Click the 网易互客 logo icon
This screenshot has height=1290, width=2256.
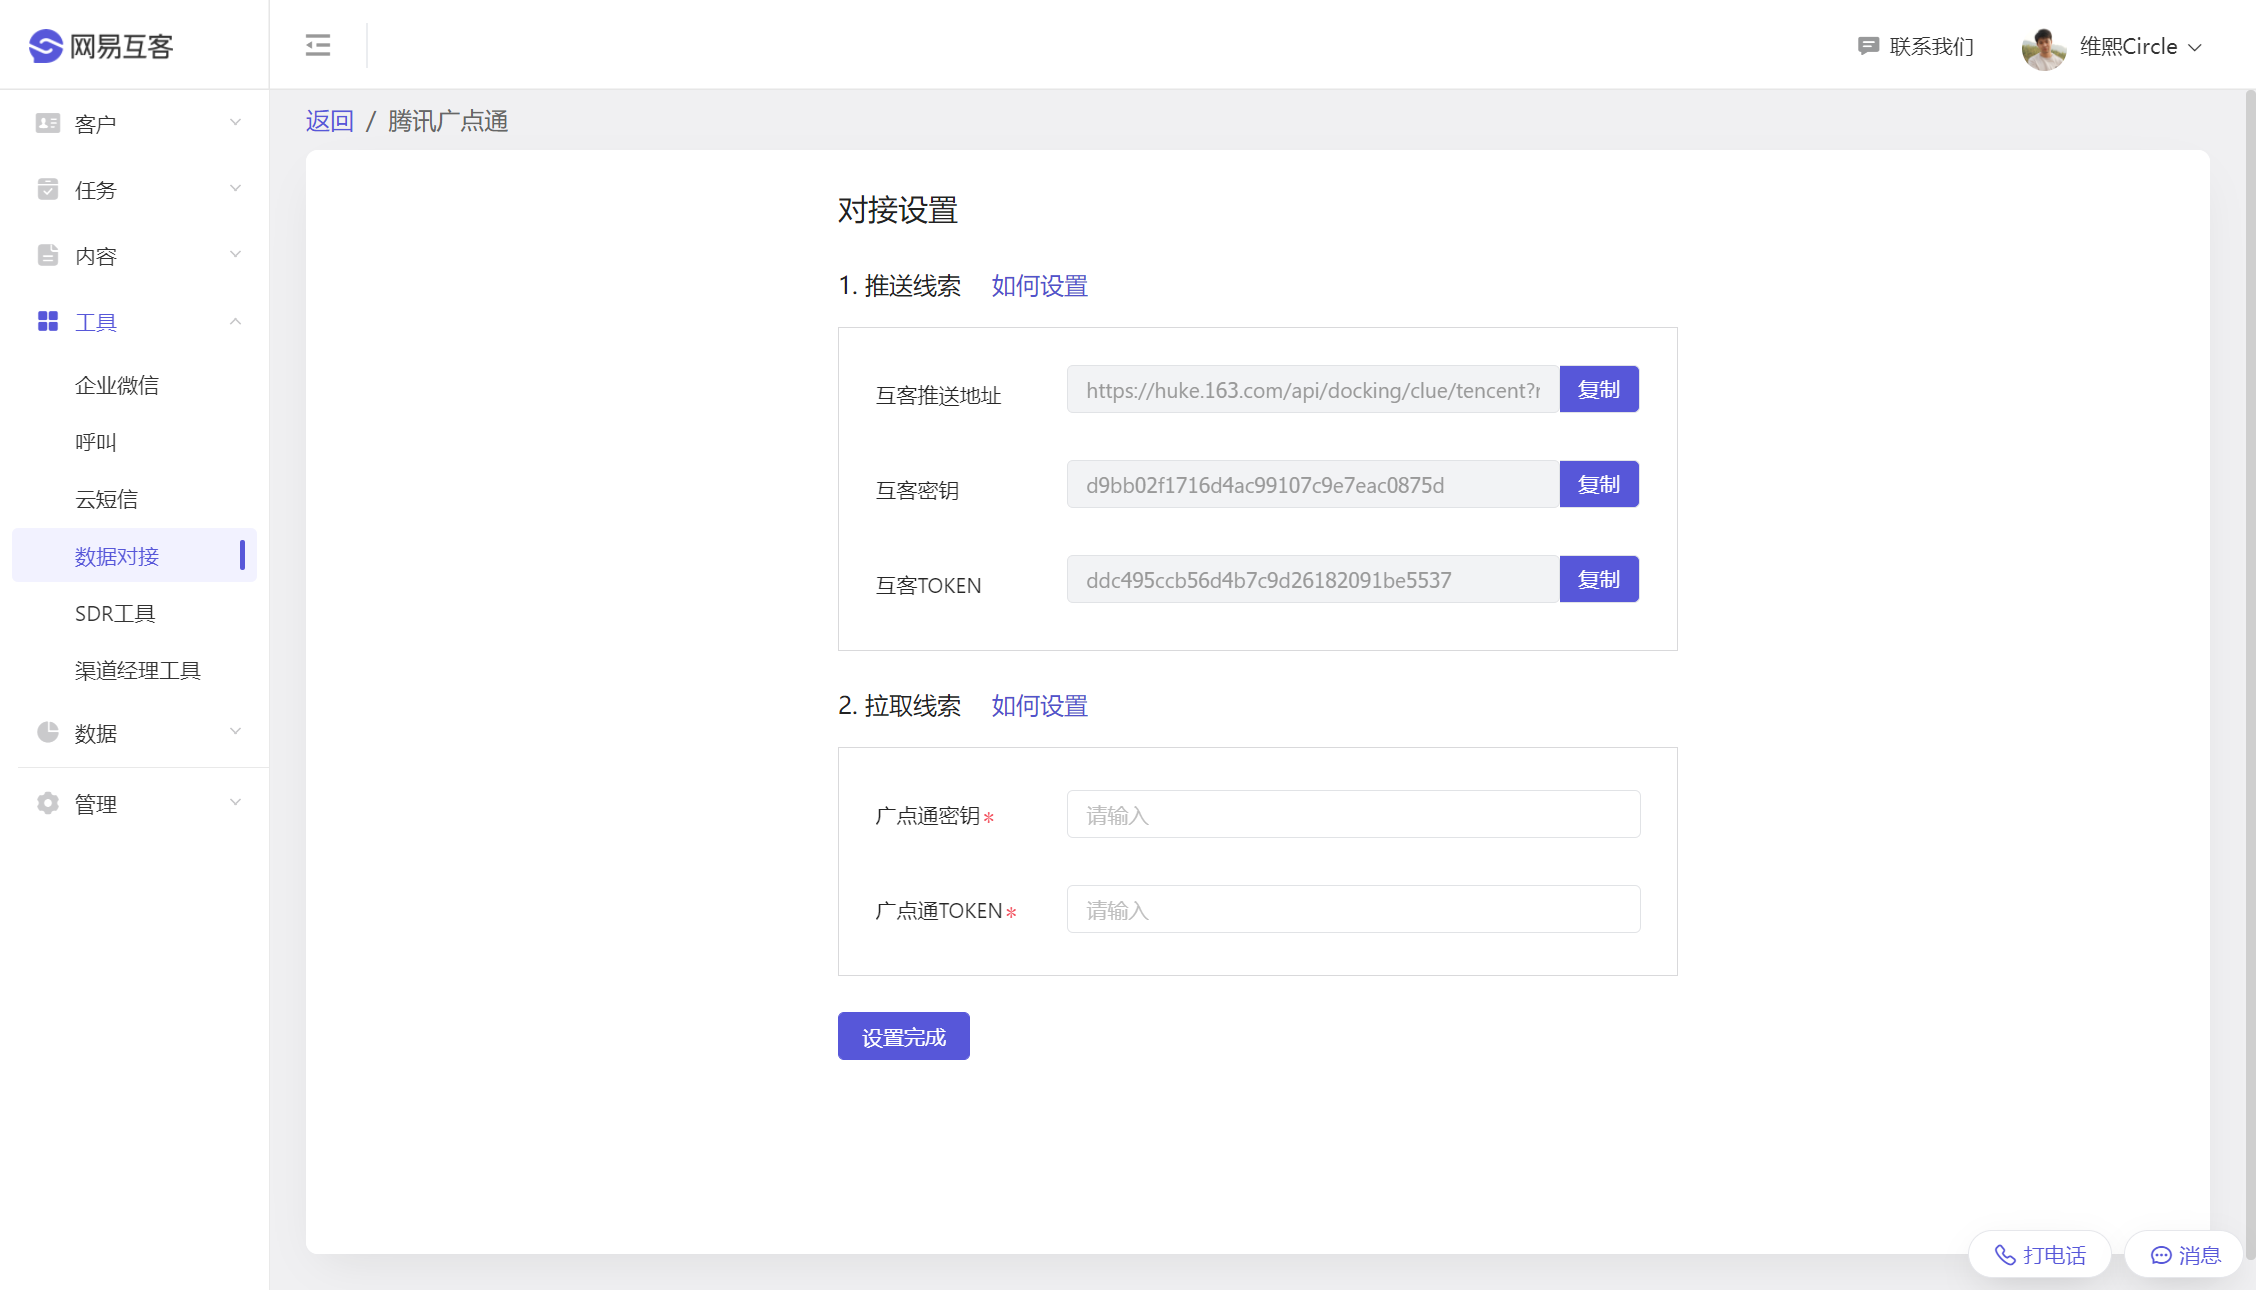point(46,46)
